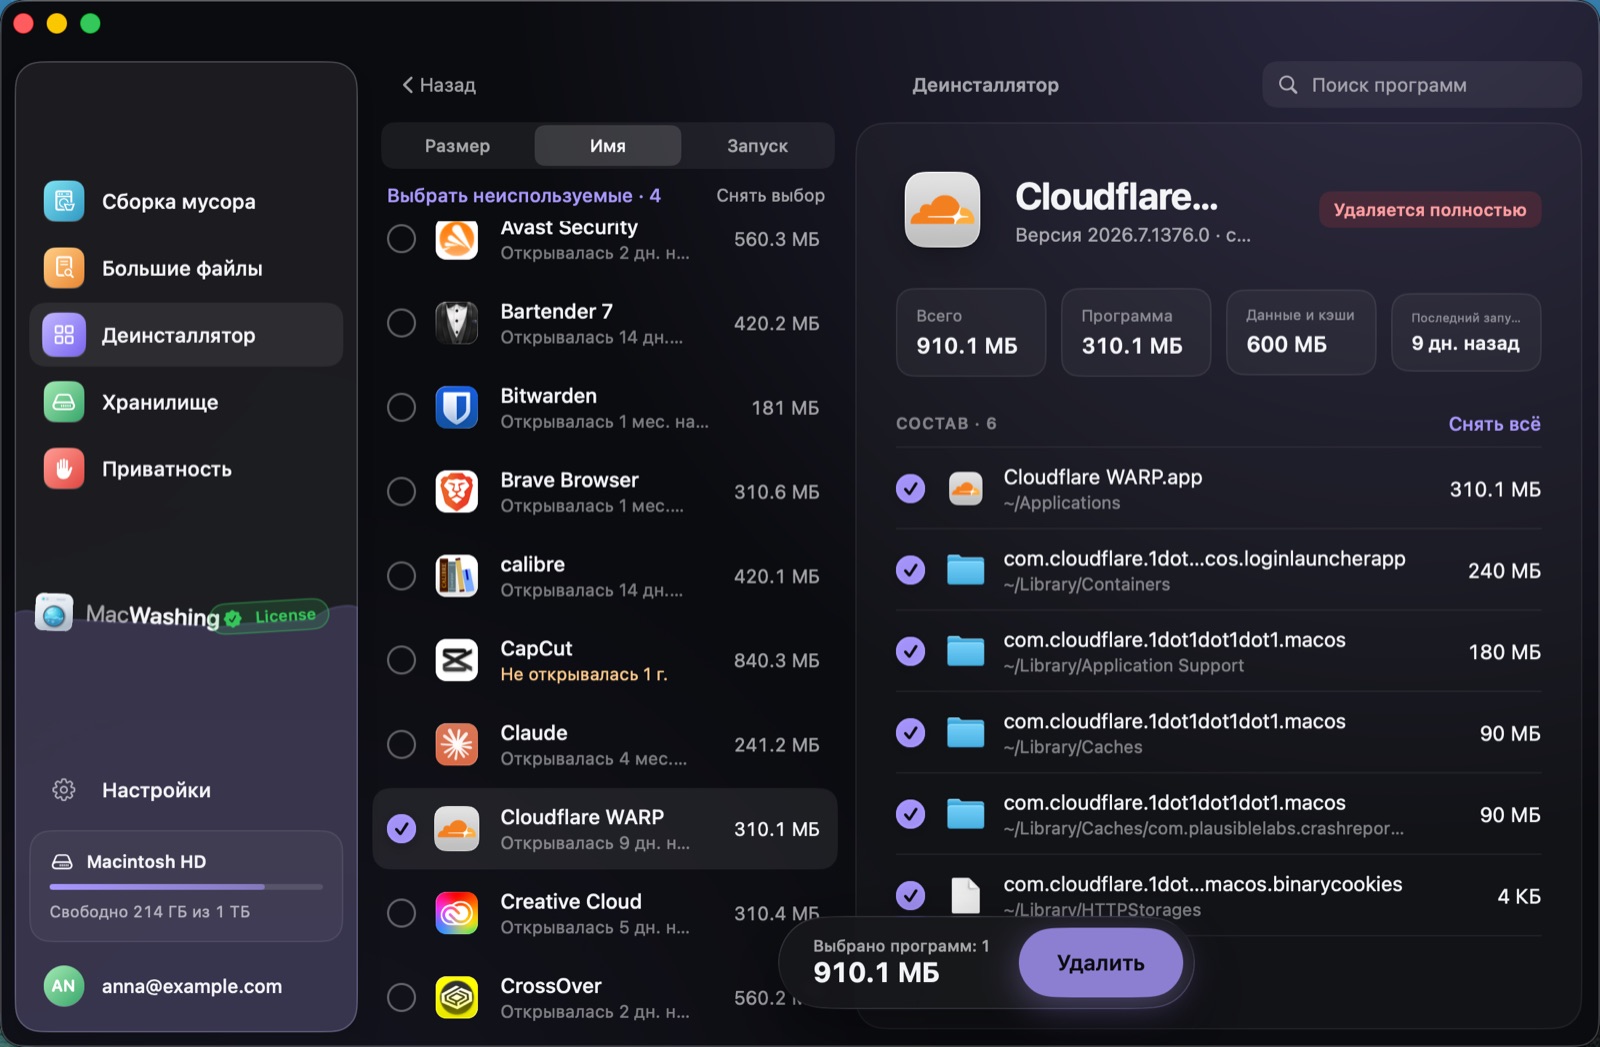The height and width of the screenshot is (1047, 1600).
Task: Uncheck Cloudflare WARP.app component checkbox
Action: point(910,489)
